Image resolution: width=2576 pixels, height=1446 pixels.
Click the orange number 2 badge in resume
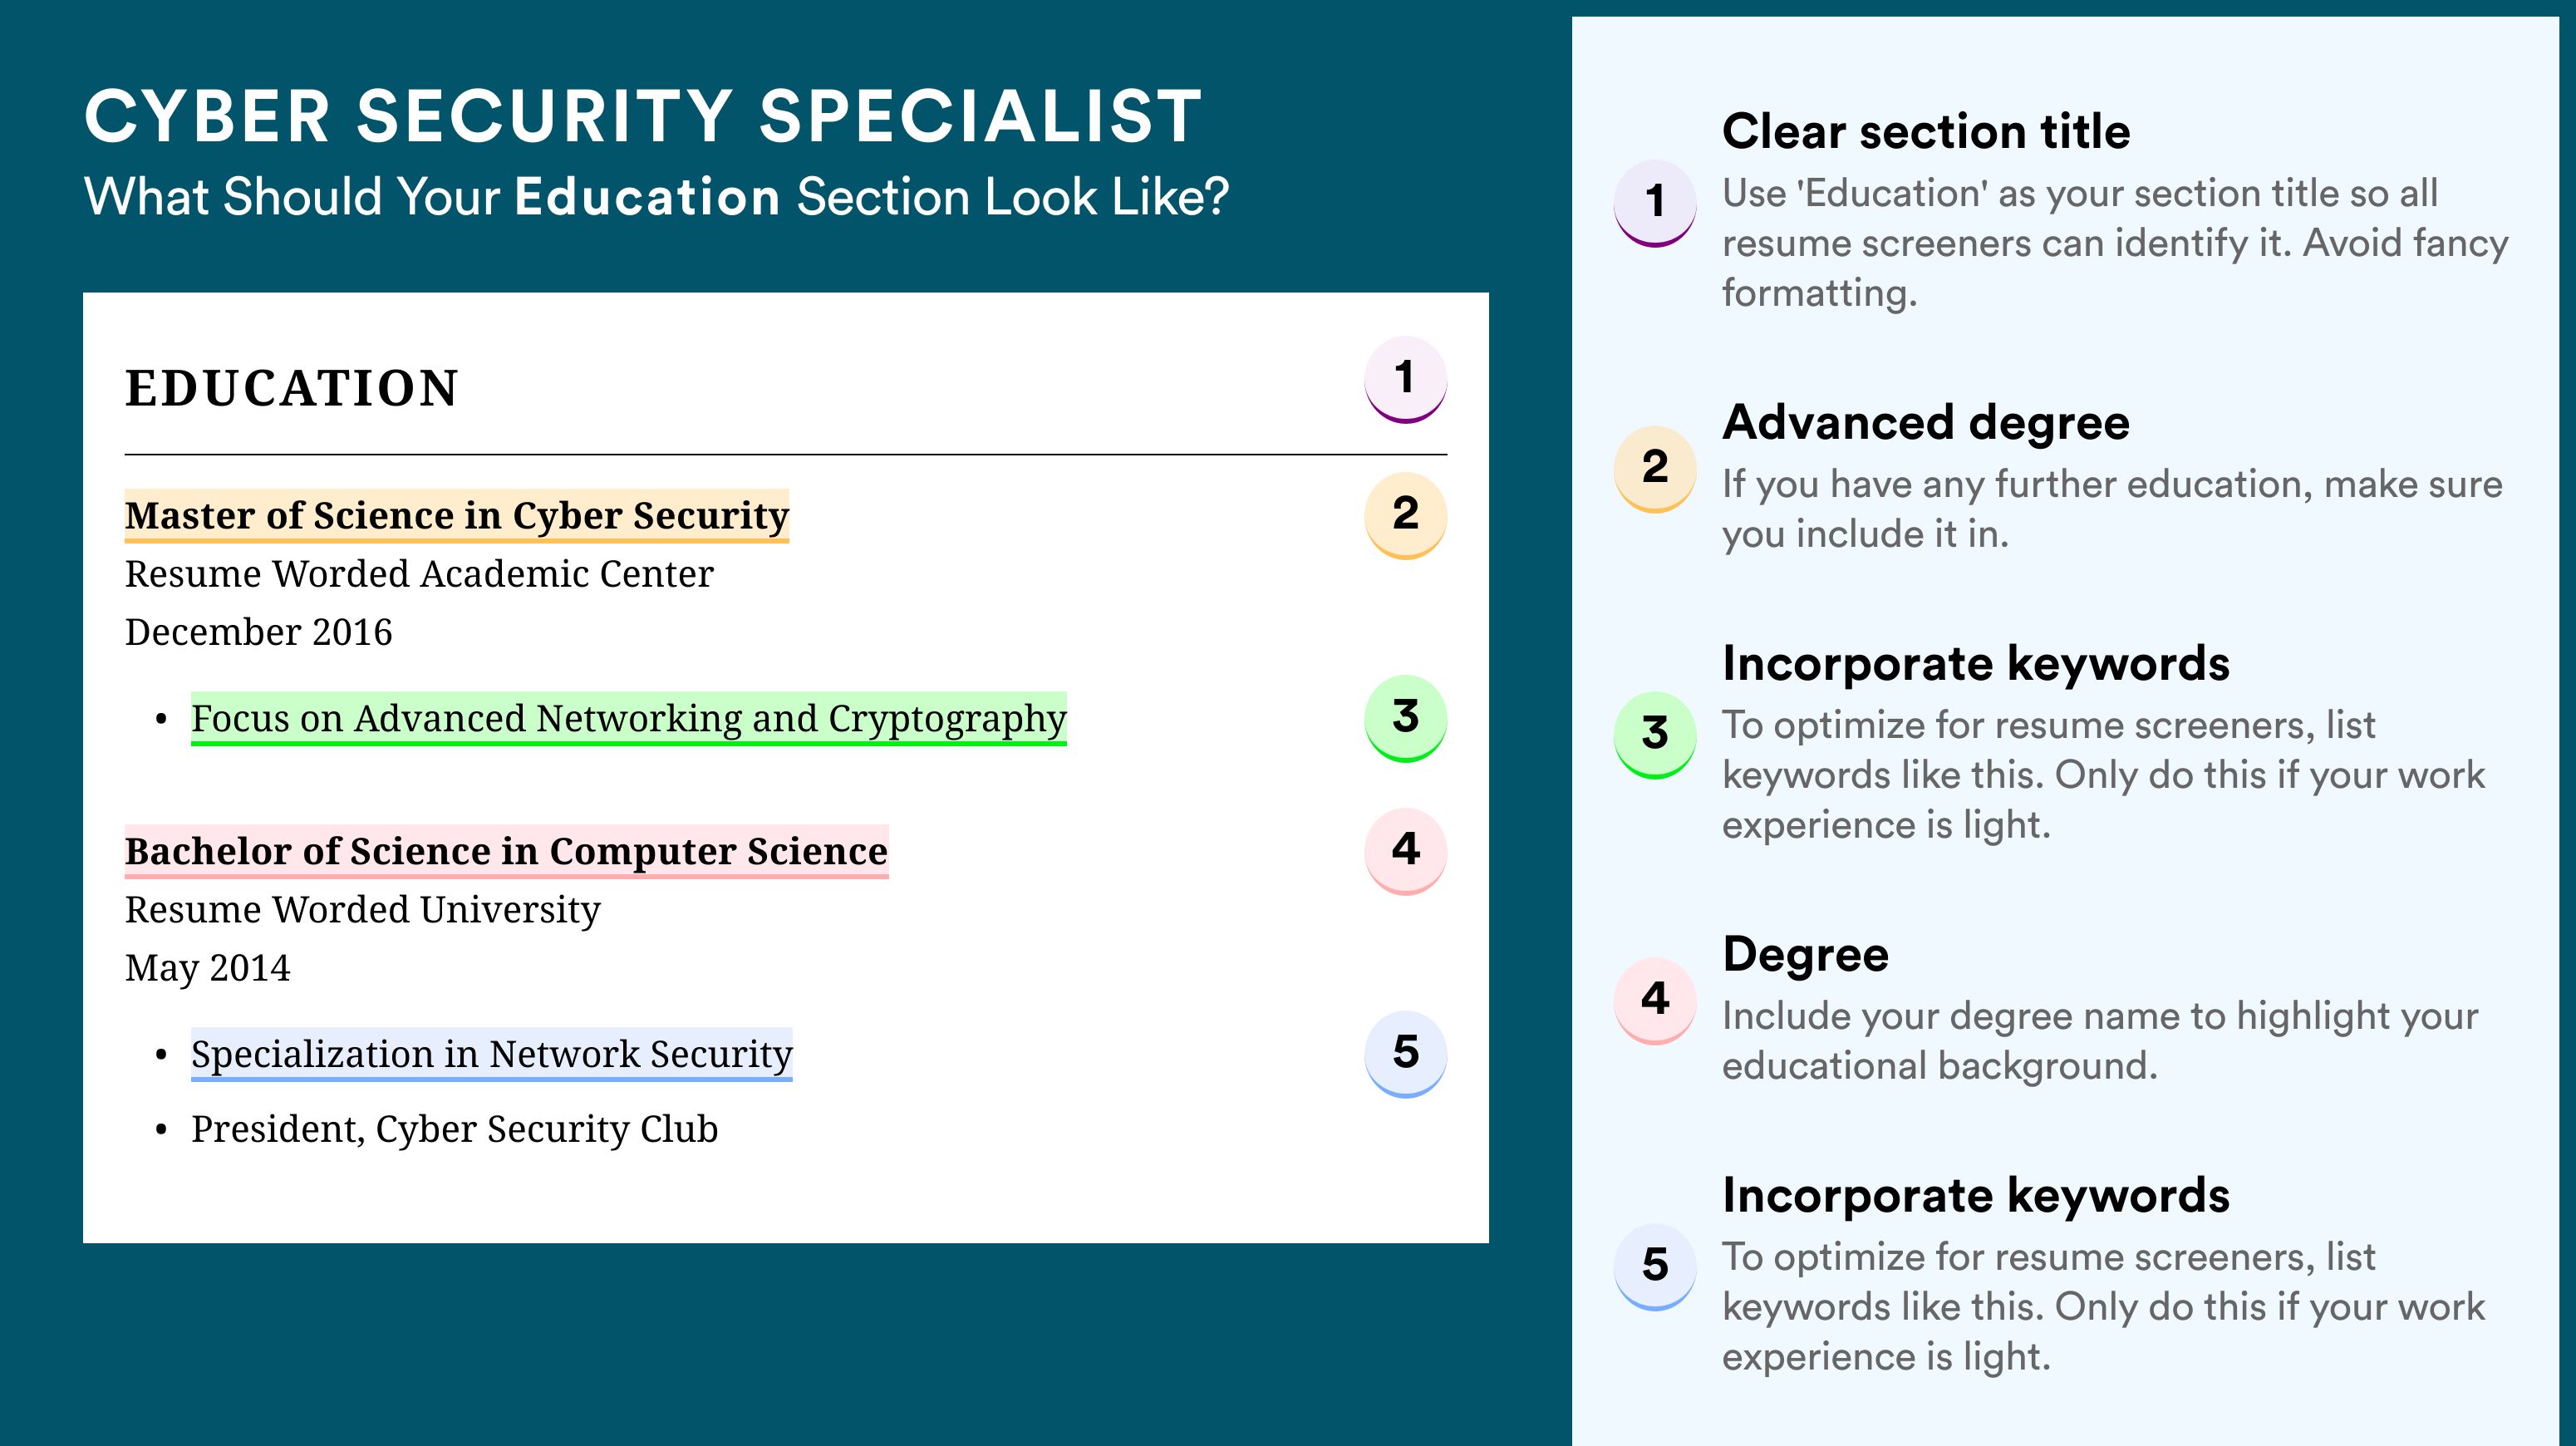tap(1405, 515)
